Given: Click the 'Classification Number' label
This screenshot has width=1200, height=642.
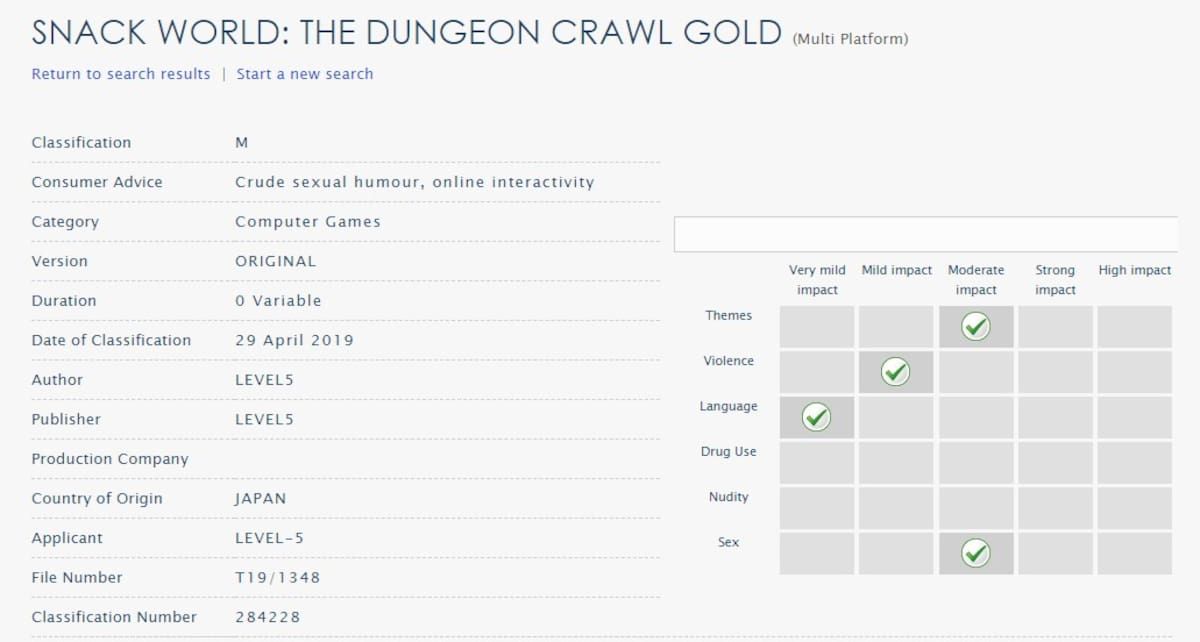Looking at the screenshot, I should point(114,617).
